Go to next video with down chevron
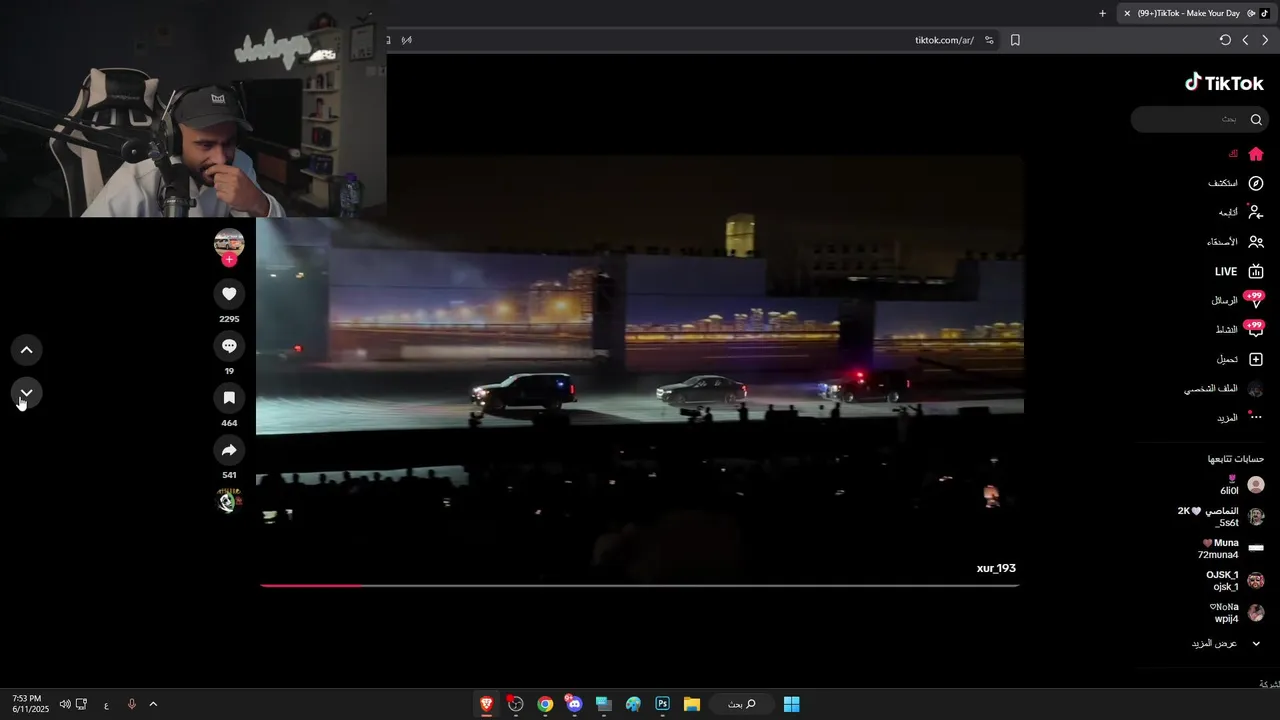1280x720 pixels. point(26,393)
